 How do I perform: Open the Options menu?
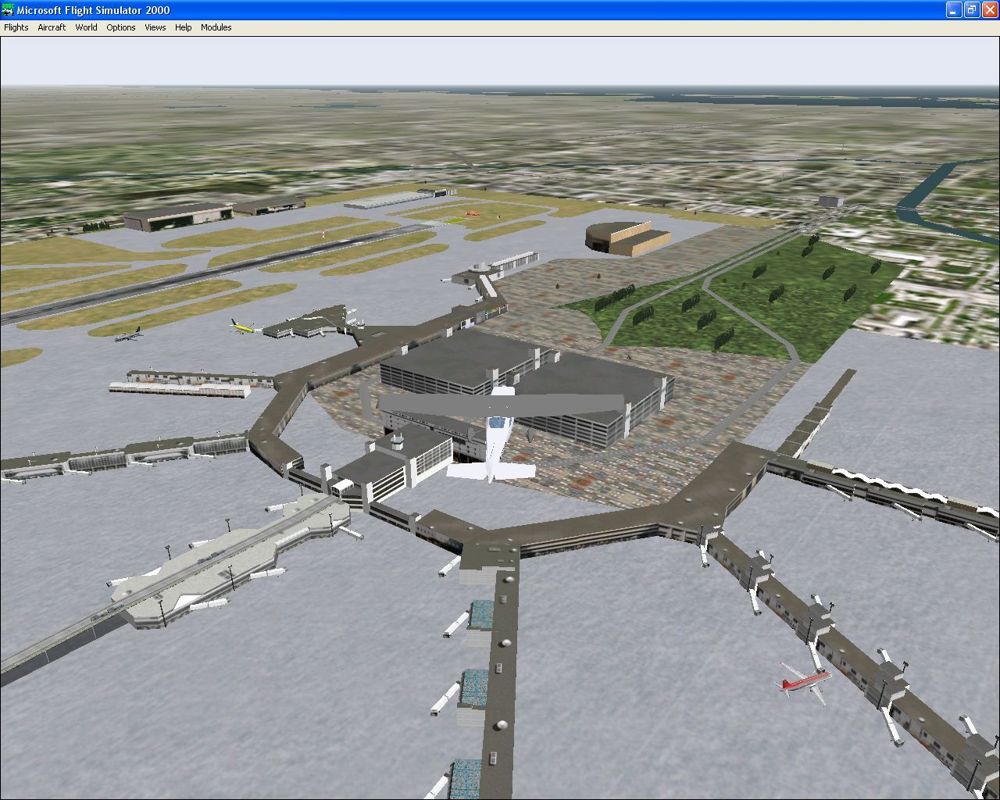[x=121, y=27]
